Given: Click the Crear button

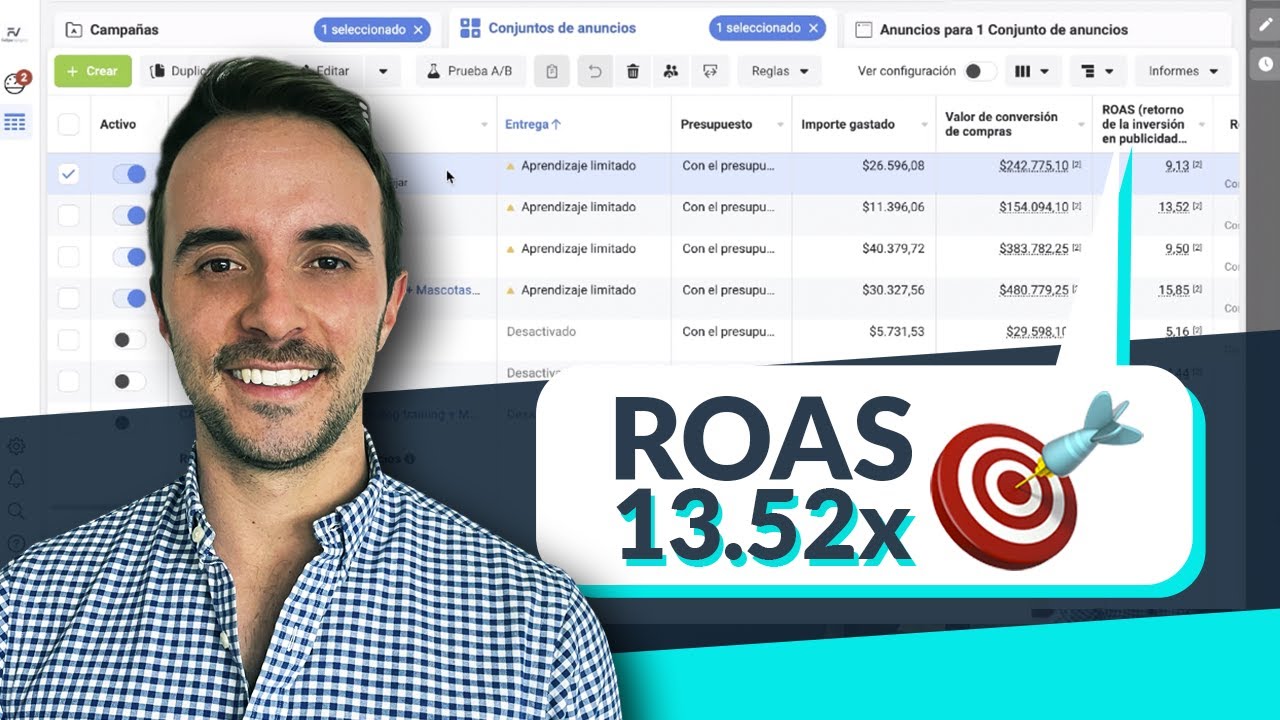Looking at the screenshot, I should pyautogui.click(x=93, y=71).
